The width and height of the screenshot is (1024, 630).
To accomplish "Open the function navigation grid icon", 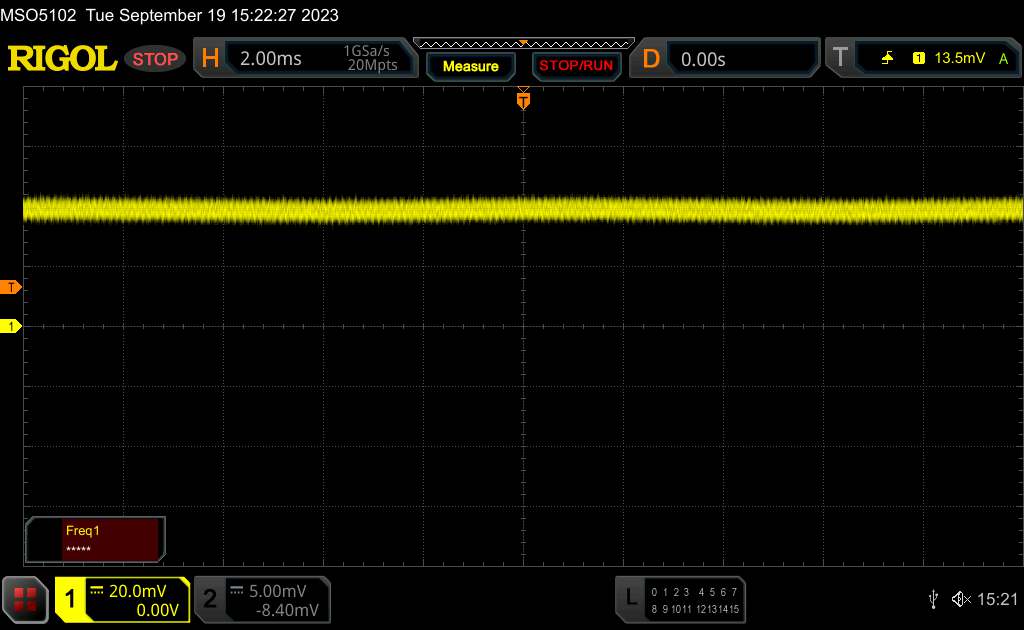I will (25, 599).
